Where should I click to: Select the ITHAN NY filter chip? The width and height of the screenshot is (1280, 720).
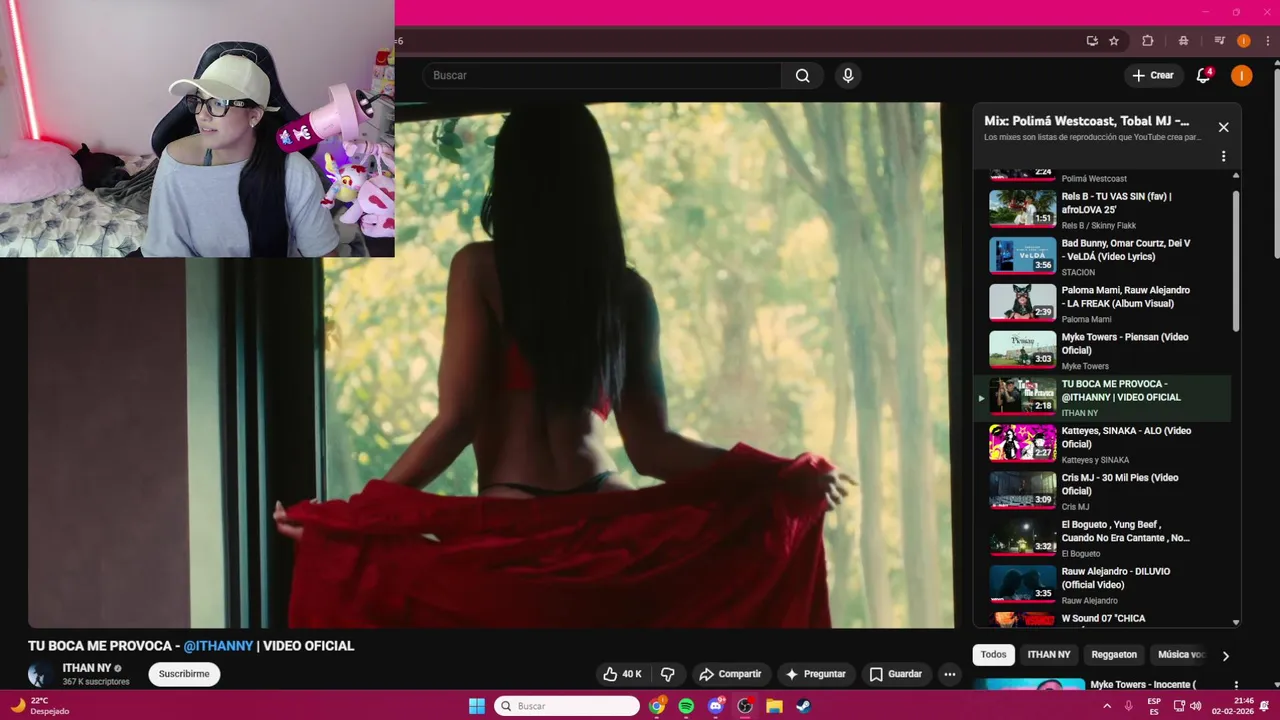(x=1049, y=655)
